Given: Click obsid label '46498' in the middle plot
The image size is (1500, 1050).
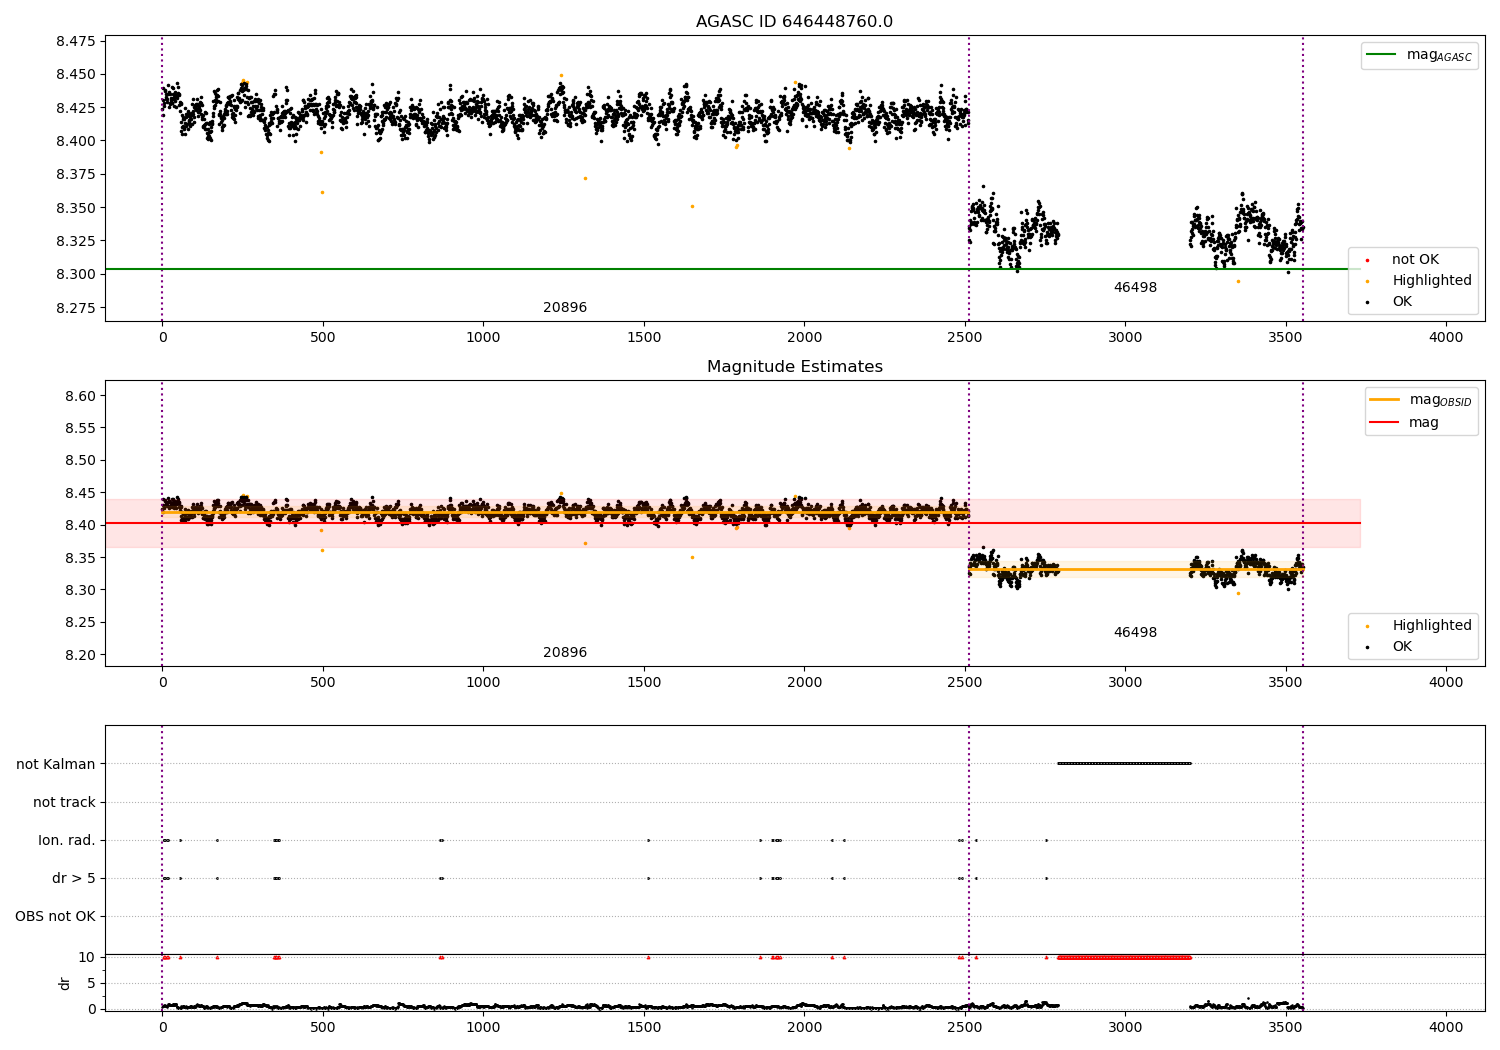Looking at the screenshot, I should [1135, 633].
